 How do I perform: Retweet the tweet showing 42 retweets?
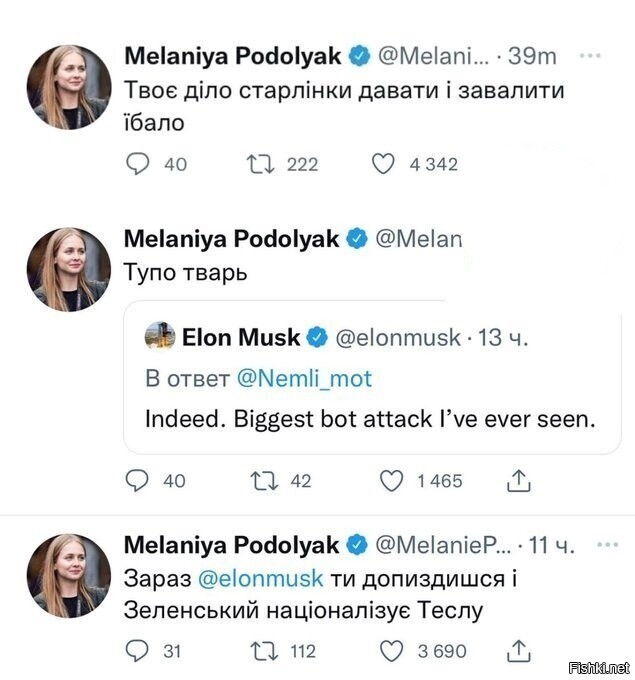pyautogui.click(x=259, y=481)
